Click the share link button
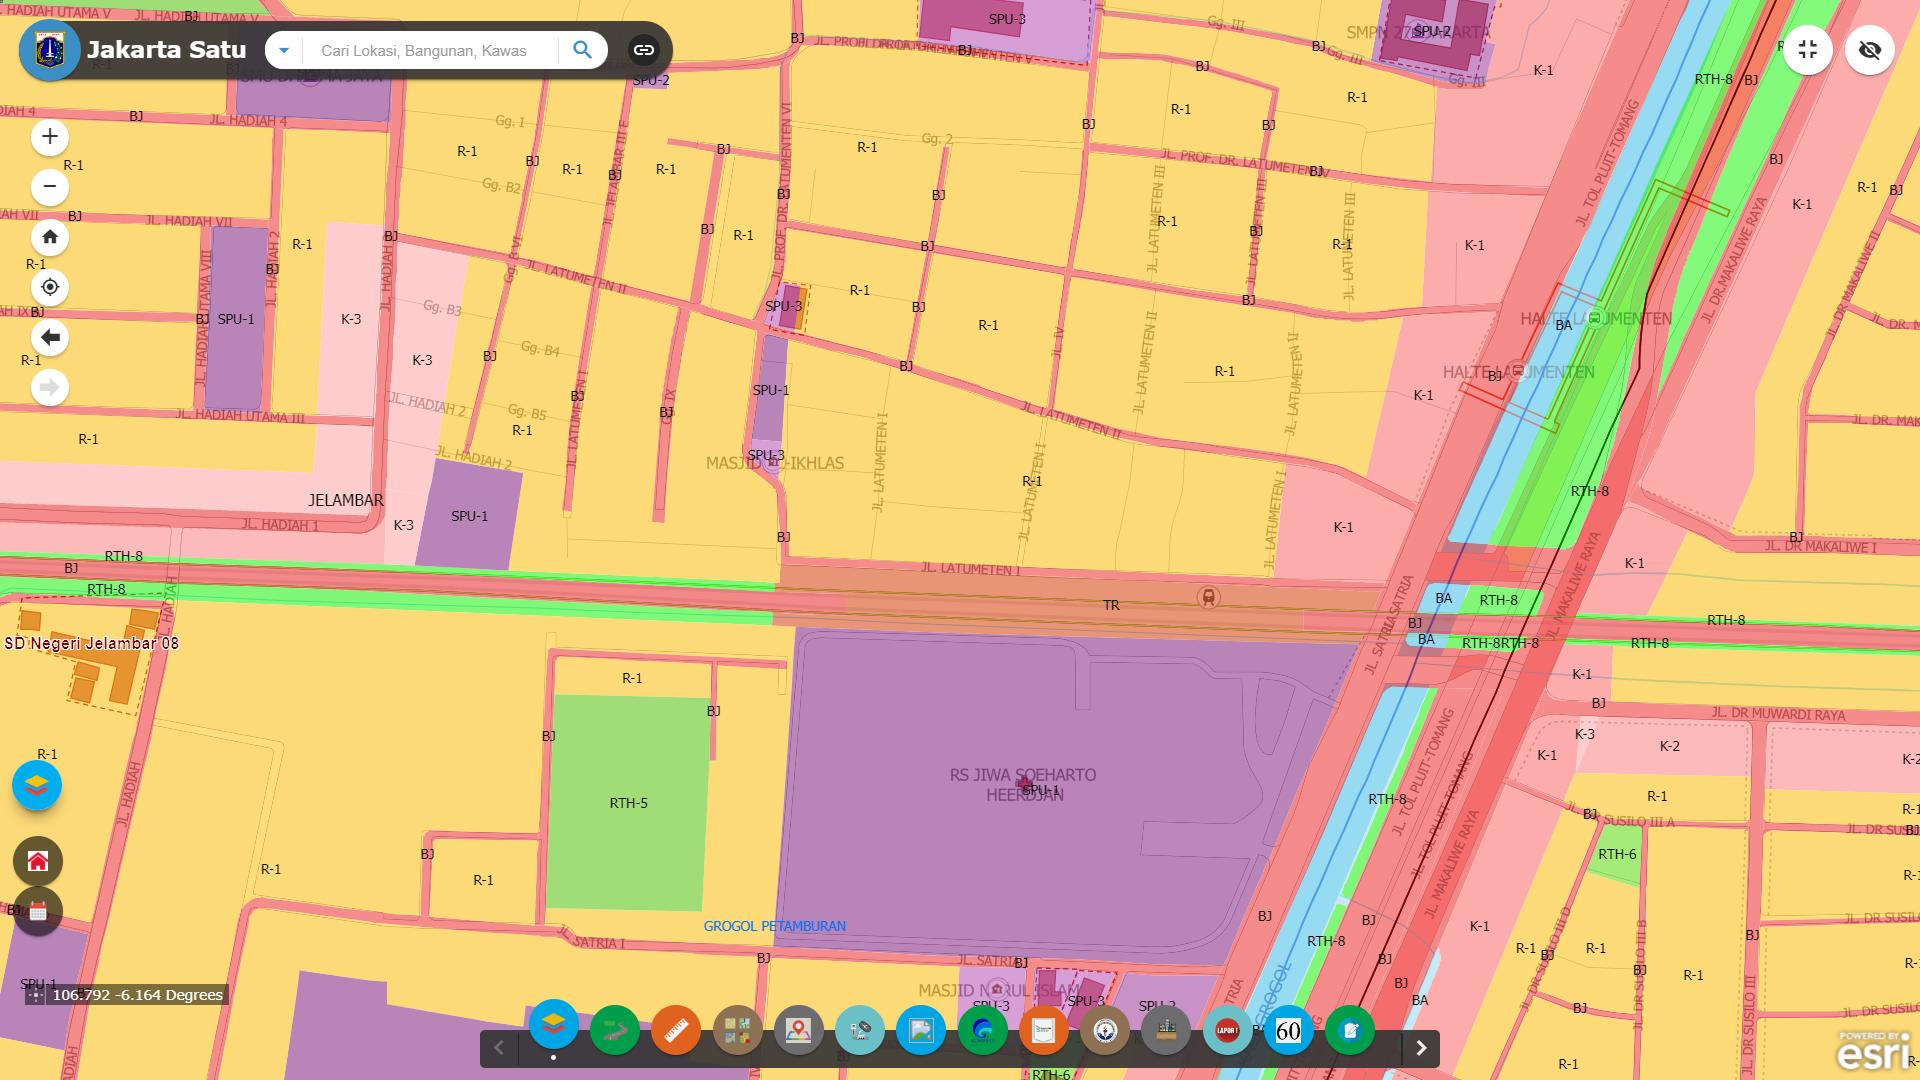Image resolution: width=1920 pixels, height=1080 pixels. (644, 50)
